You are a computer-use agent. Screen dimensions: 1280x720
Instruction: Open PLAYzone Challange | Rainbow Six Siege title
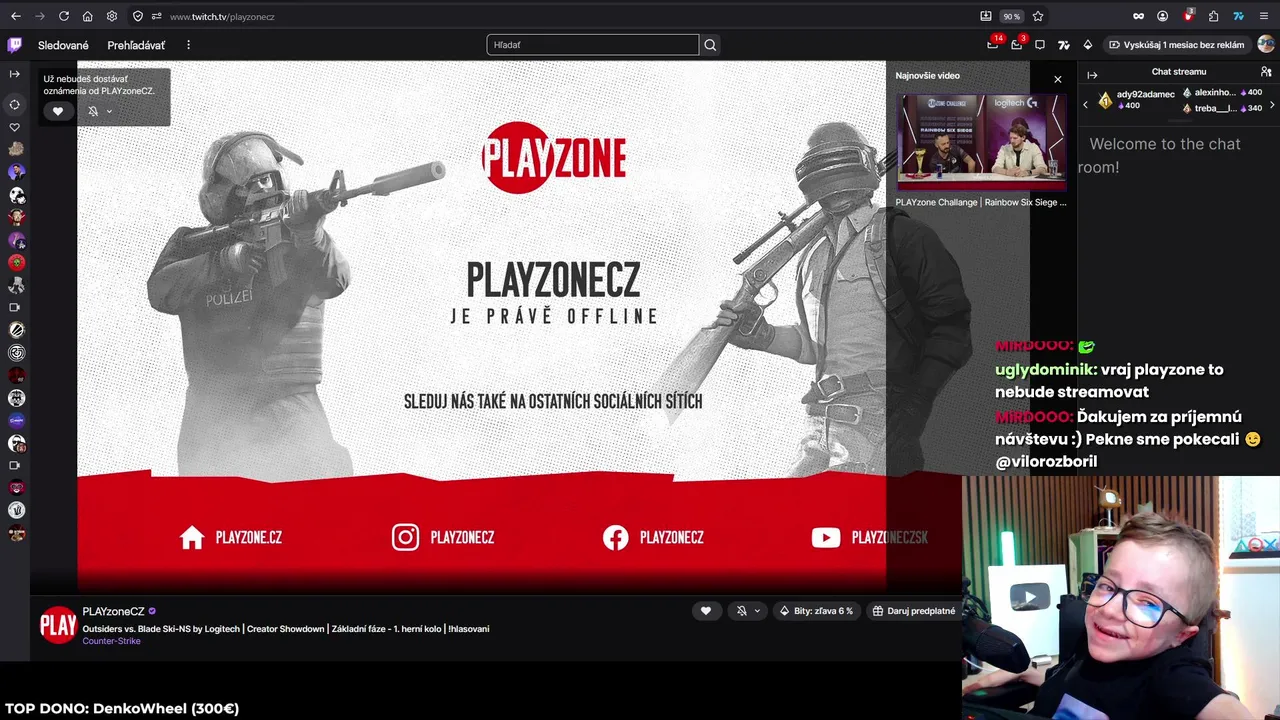(981, 202)
